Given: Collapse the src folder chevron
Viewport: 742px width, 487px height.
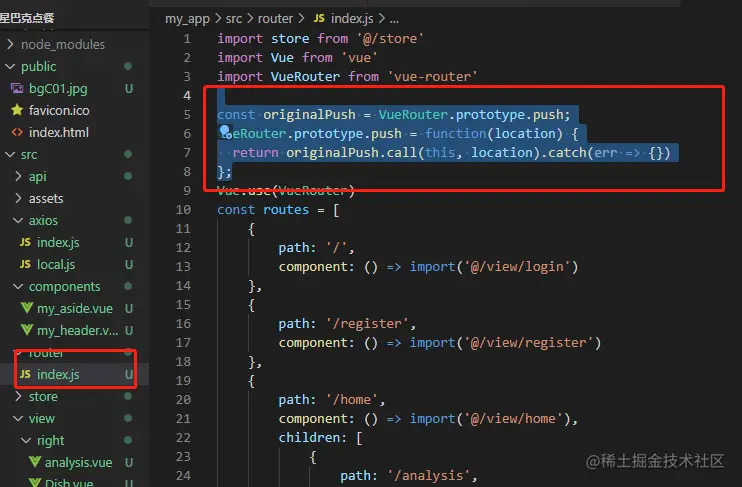Looking at the screenshot, I should click(10, 154).
